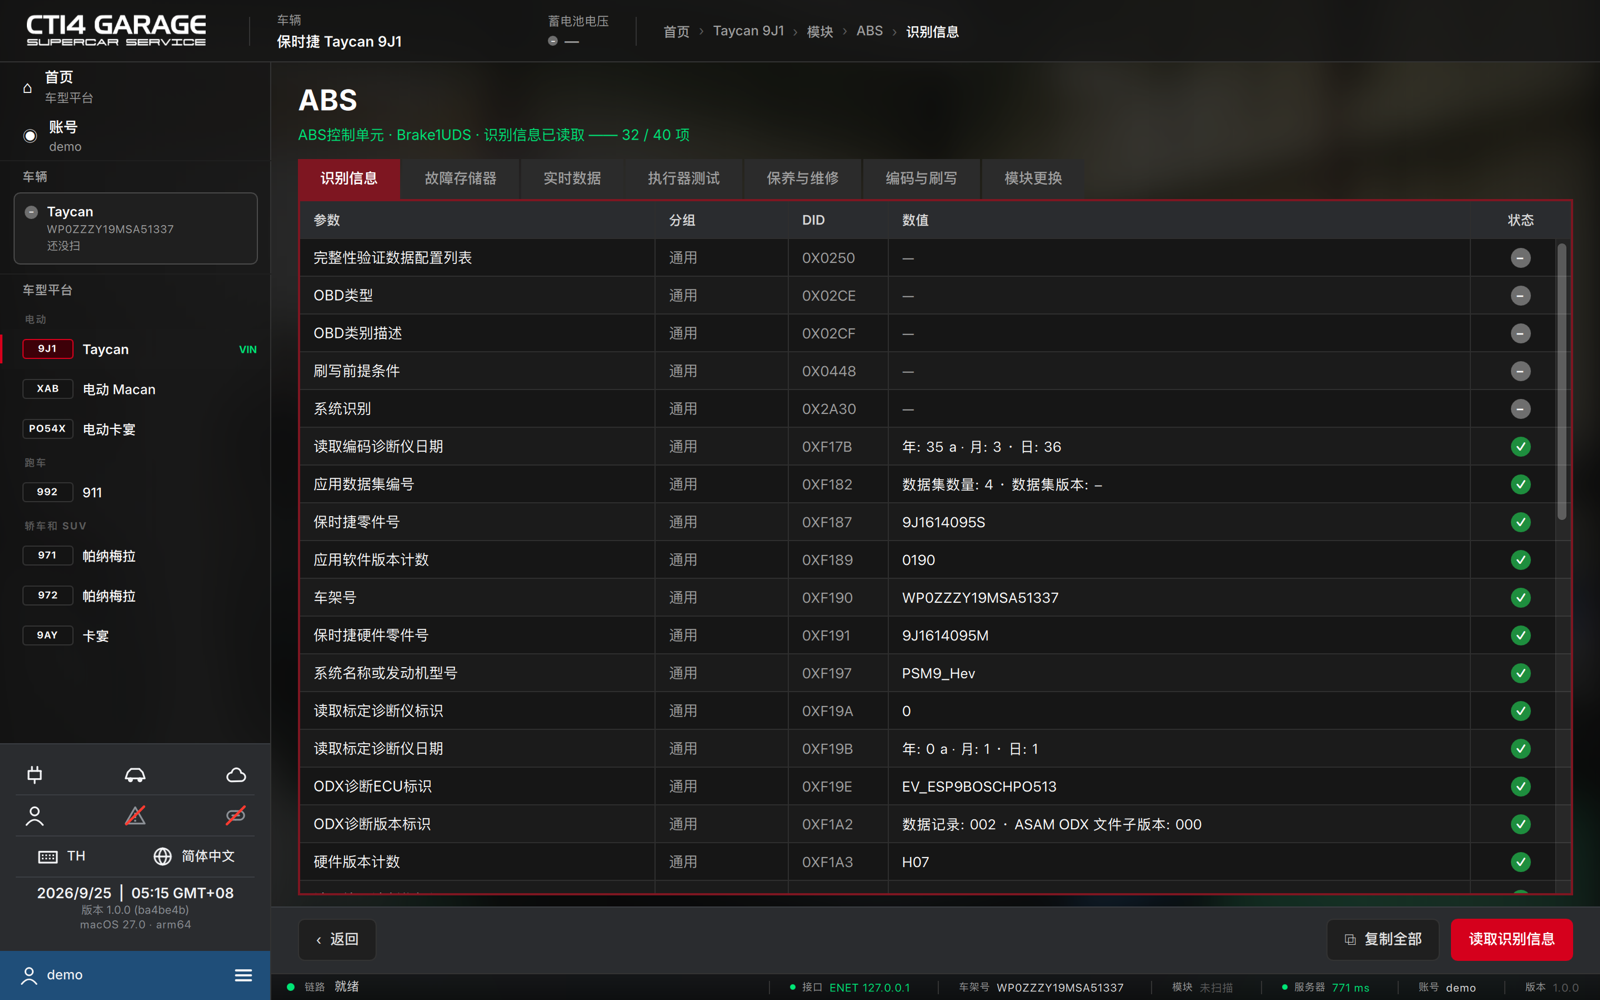Viewport: 1600px width, 1000px height.
Task: Open the 简体中文 language selector
Action: pos(194,856)
